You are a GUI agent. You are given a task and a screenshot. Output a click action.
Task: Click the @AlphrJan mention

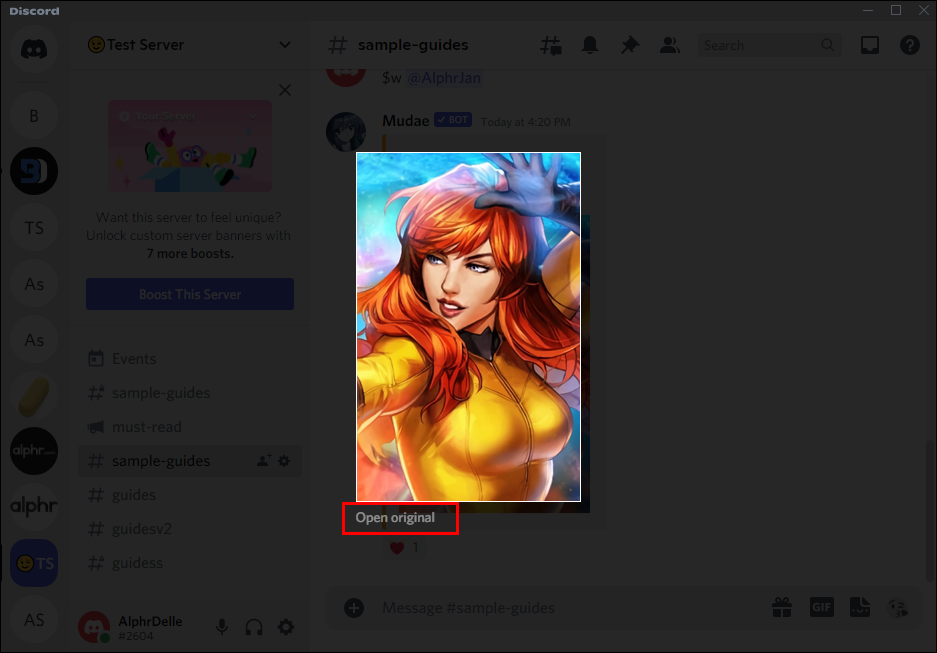[444, 78]
